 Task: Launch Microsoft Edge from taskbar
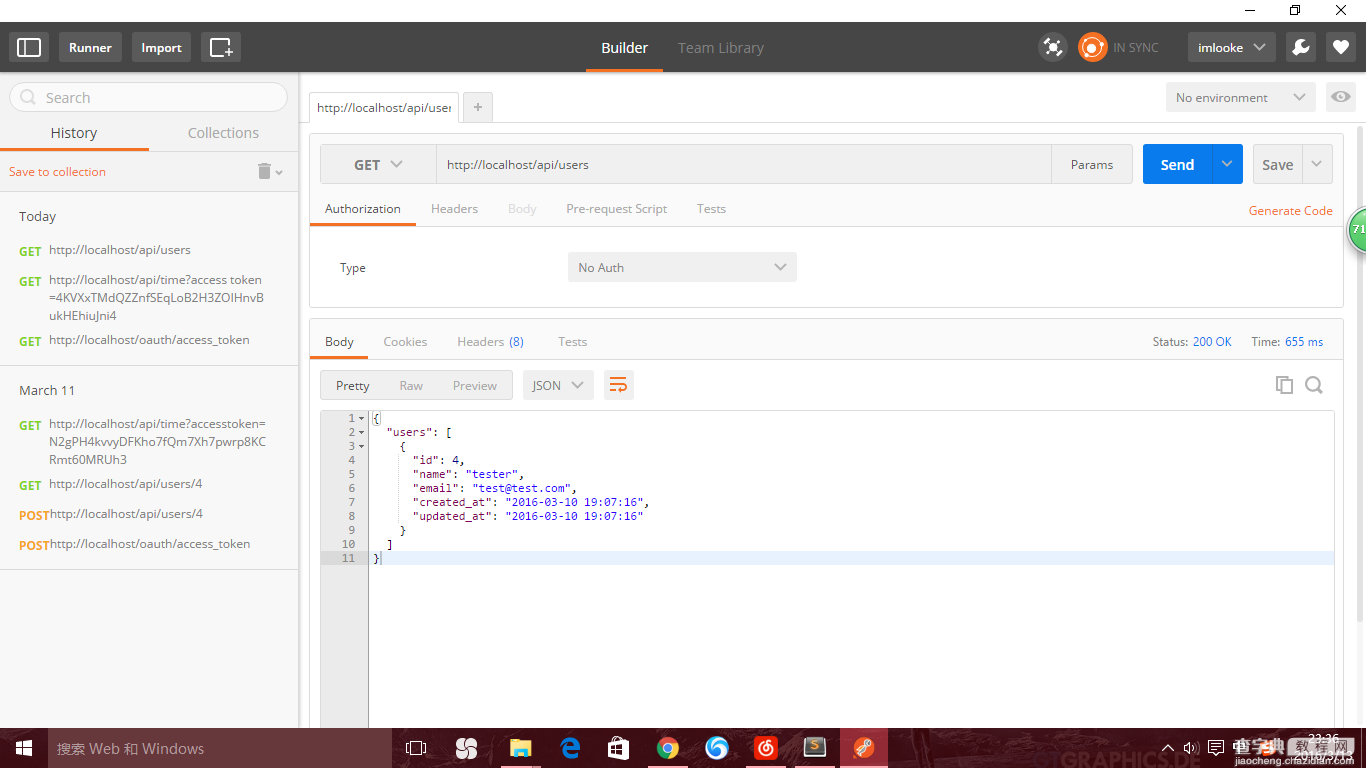click(x=570, y=748)
